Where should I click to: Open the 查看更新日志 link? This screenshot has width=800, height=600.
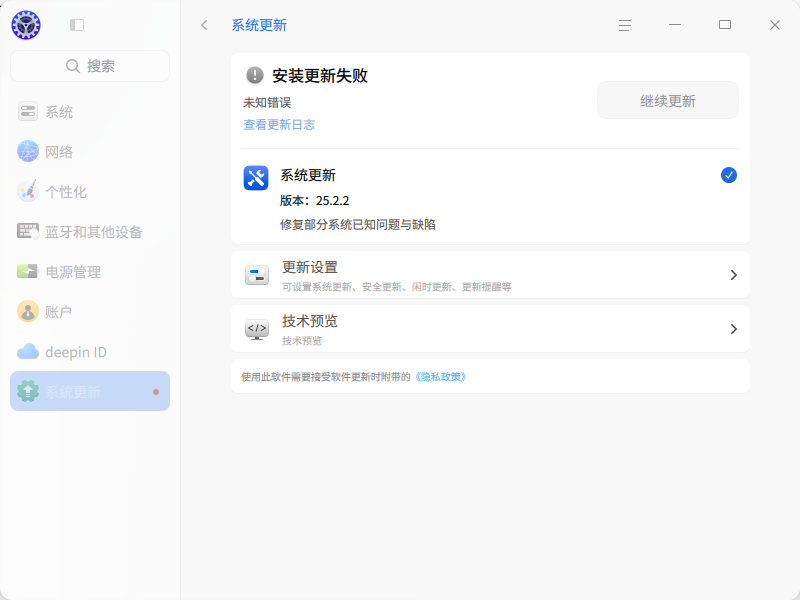(x=279, y=124)
